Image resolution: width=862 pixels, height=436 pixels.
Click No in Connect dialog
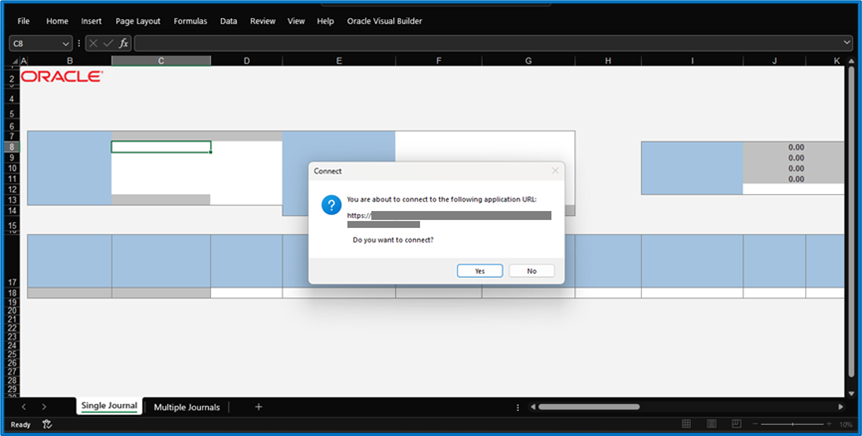[x=532, y=271]
